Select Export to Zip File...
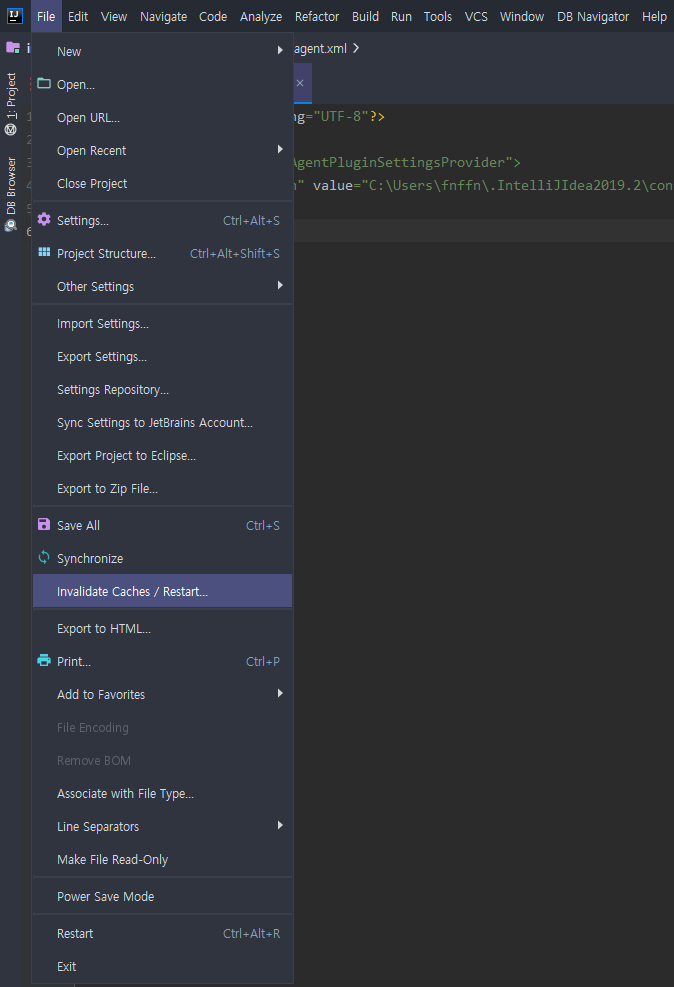 click(x=162, y=488)
